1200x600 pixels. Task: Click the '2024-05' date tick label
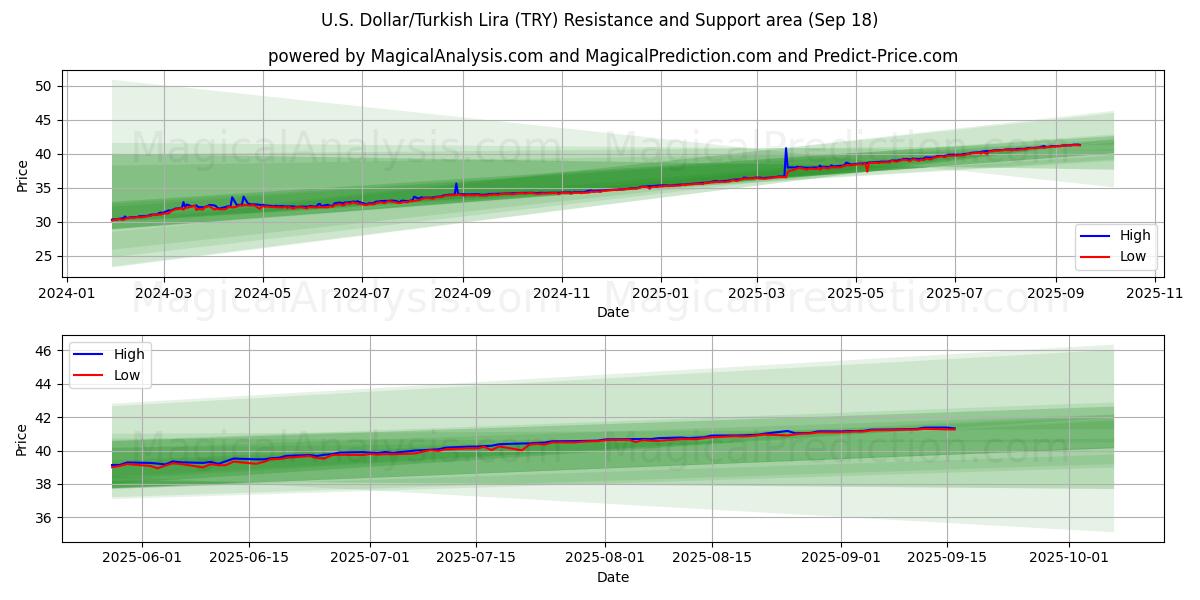pyautogui.click(x=263, y=293)
